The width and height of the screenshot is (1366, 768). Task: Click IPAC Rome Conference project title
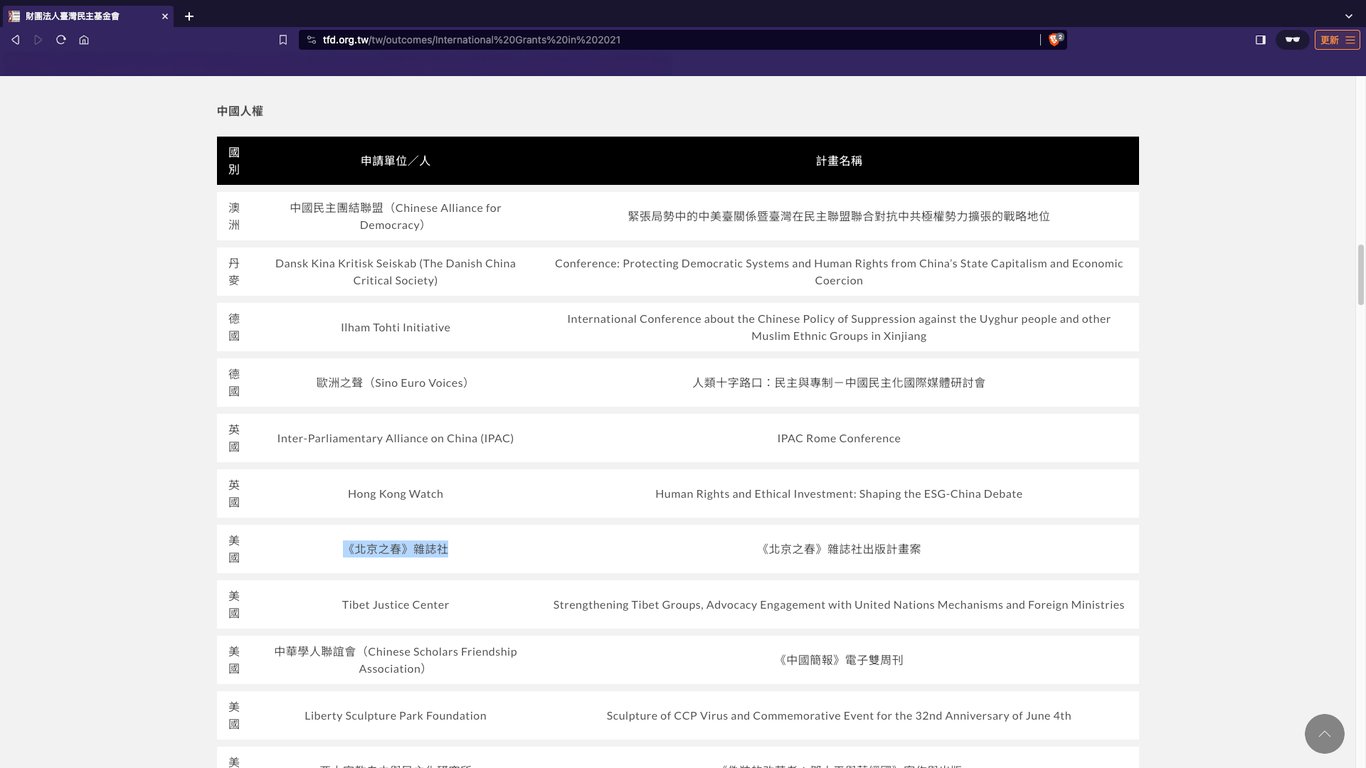(839, 438)
